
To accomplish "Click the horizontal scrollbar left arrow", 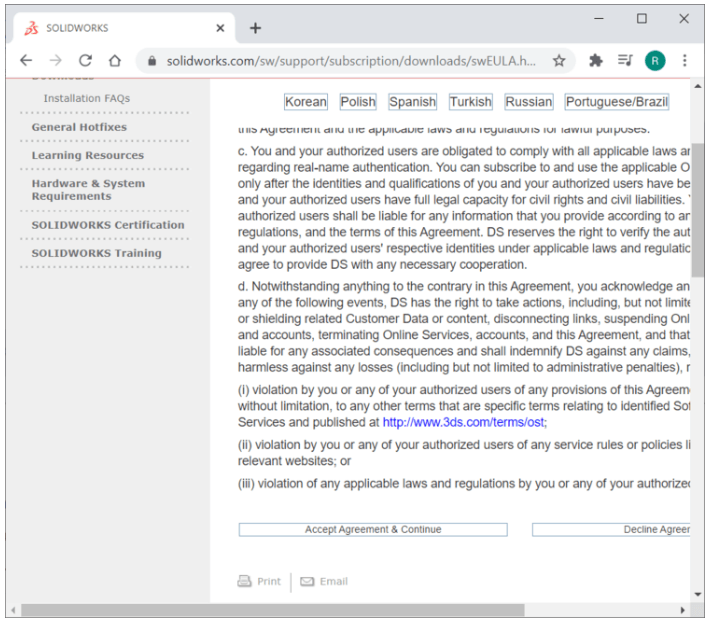I will point(14,610).
